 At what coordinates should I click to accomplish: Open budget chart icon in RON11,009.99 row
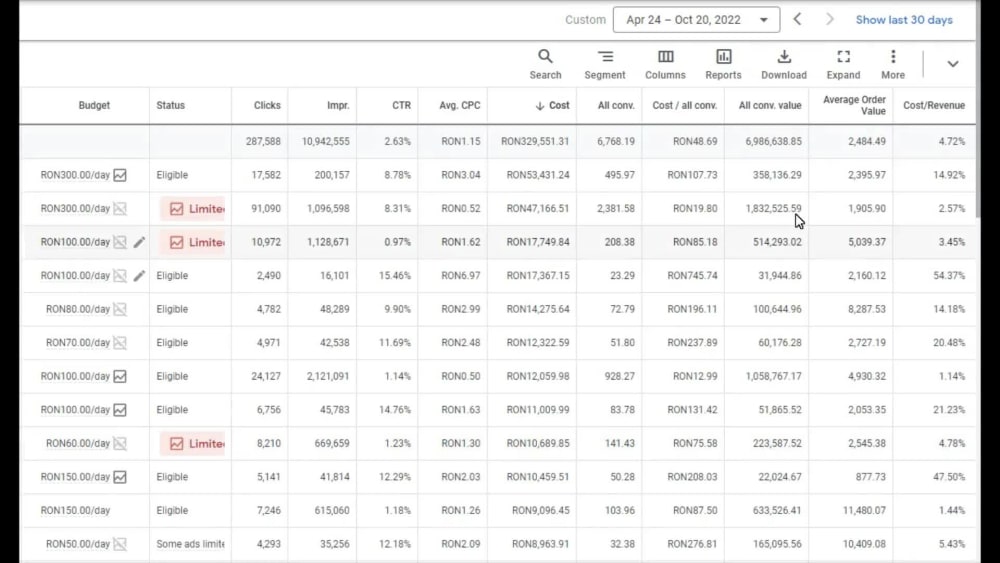pos(120,410)
